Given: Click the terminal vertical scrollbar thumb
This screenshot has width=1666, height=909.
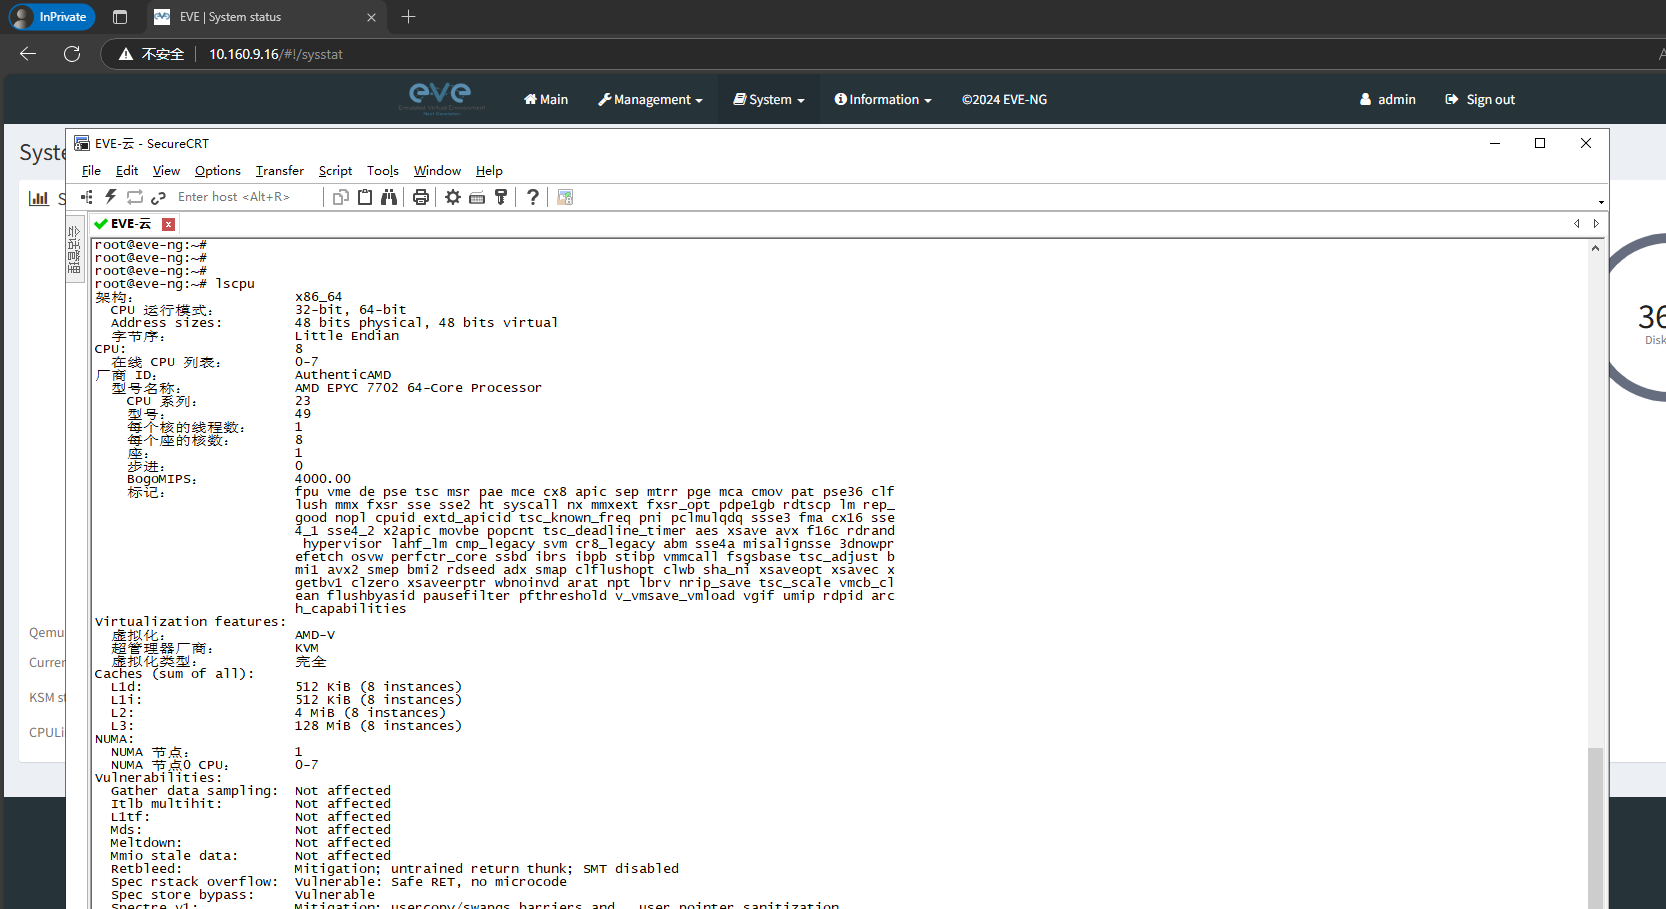Looking at the screenshot, I should pyautogui.click(x=1595, y=828).
